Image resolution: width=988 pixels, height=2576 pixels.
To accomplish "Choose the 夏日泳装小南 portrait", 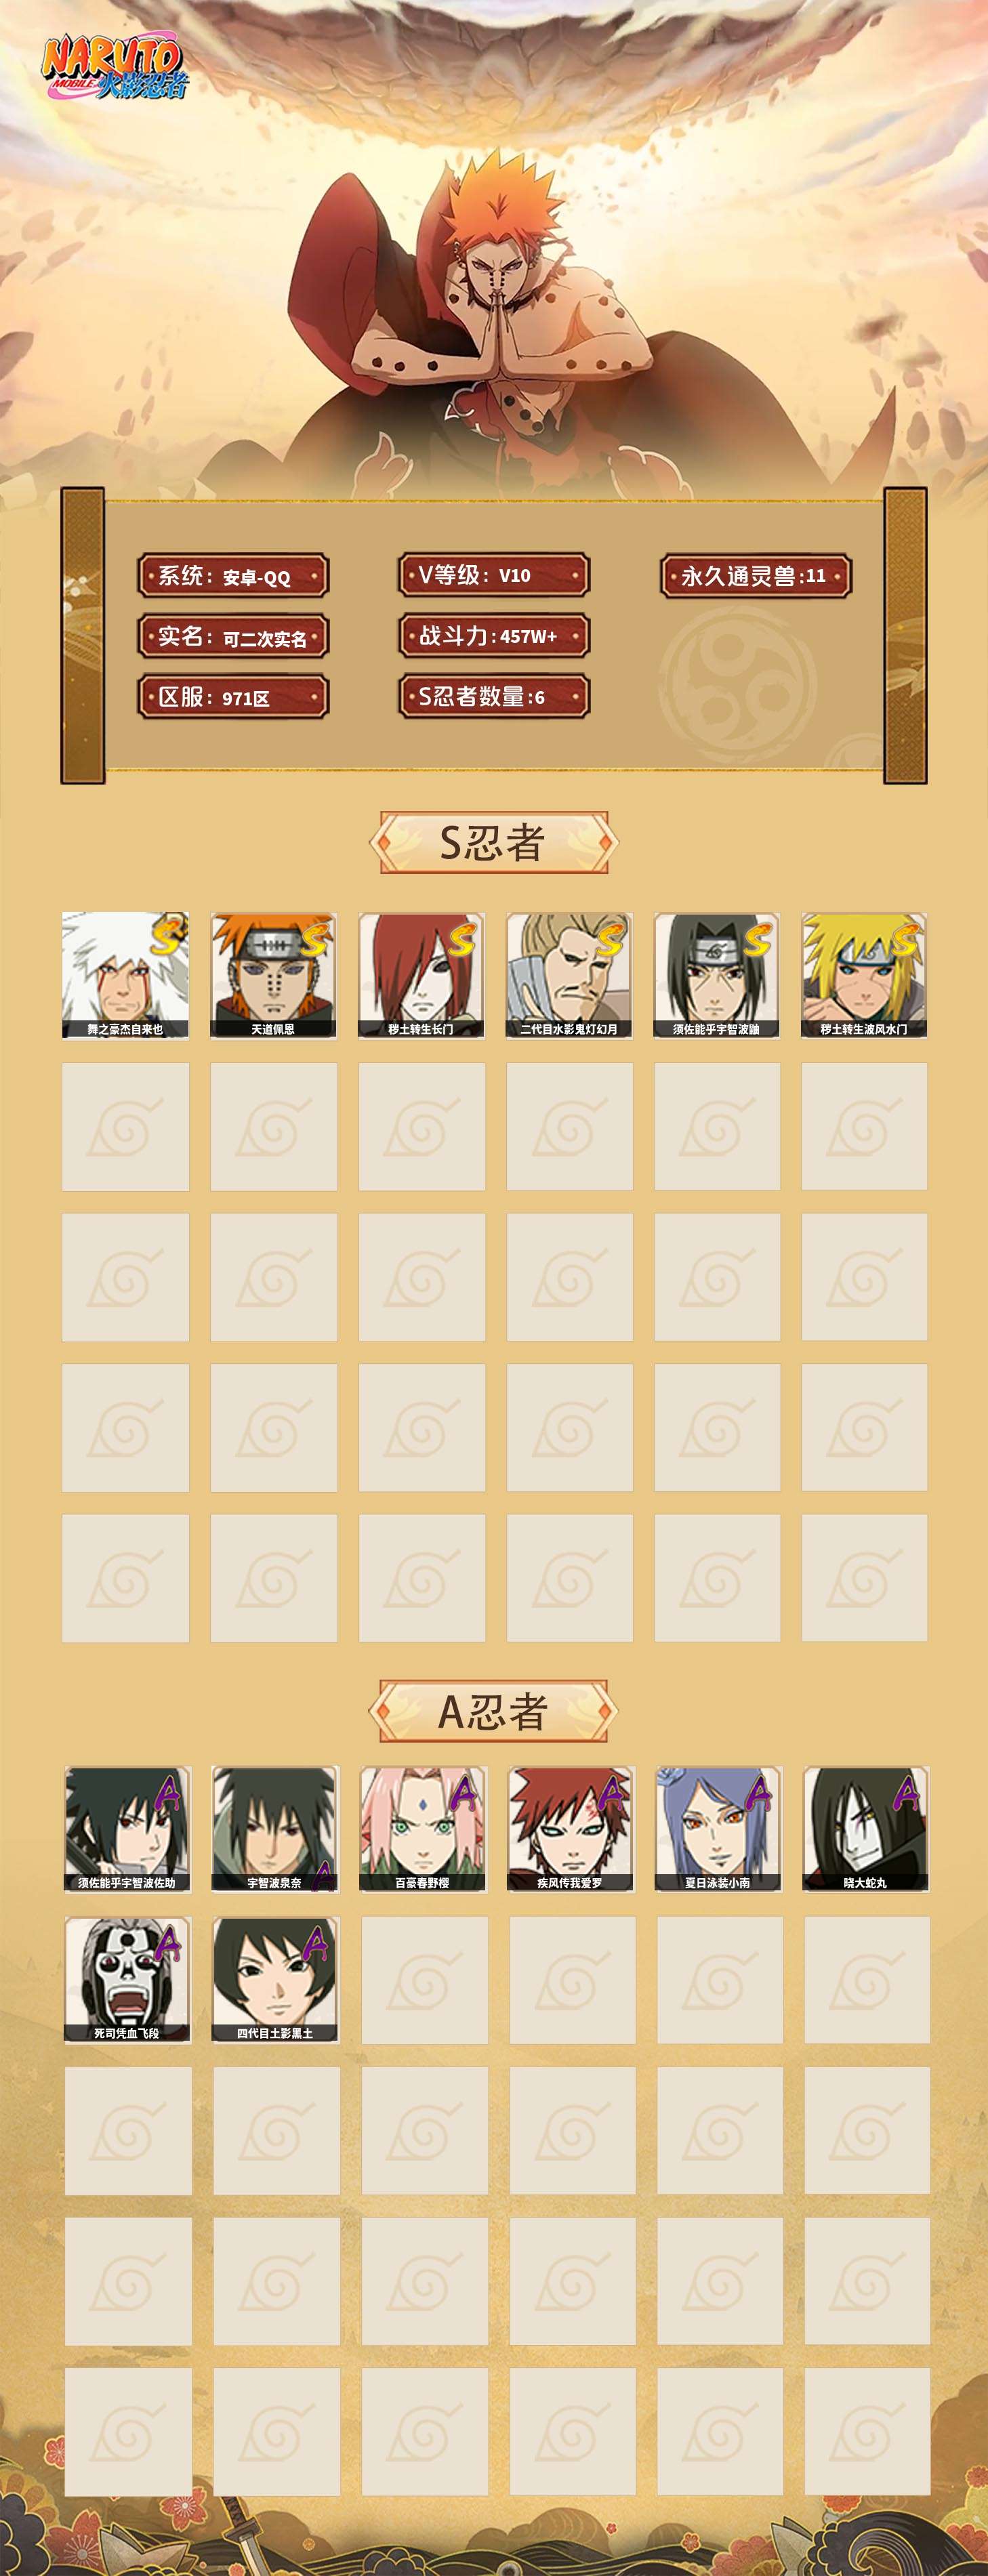I will click(x=718, y=1829).
